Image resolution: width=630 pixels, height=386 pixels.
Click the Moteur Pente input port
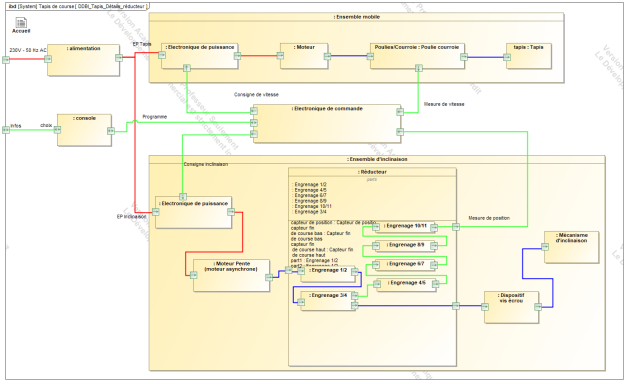point(194,275)
